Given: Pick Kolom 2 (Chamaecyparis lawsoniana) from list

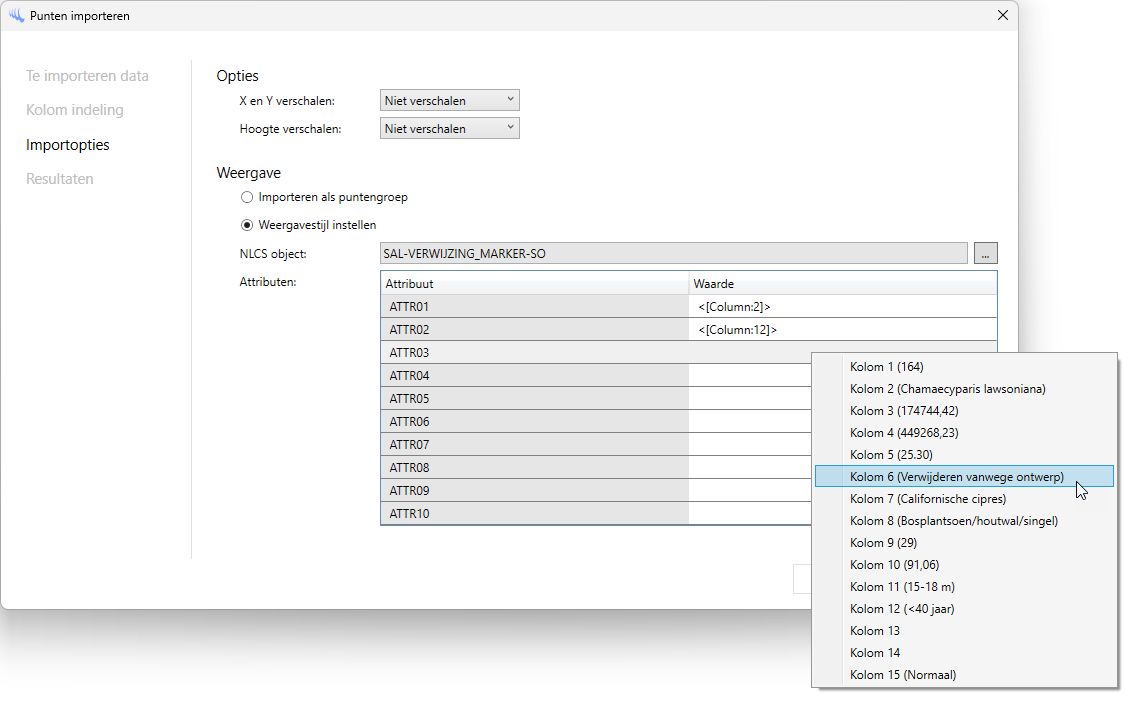Looking at the screenshot, I should tap(947, 388).
